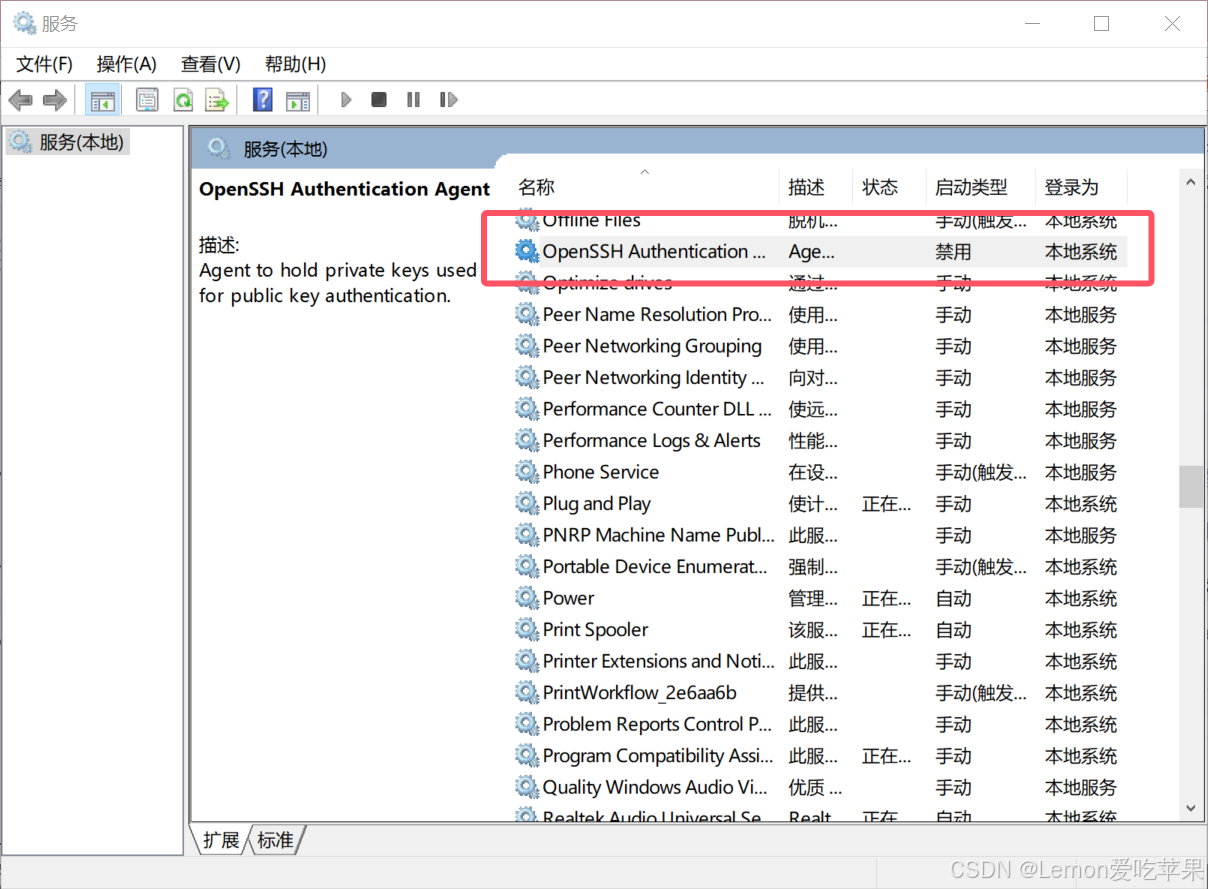Click the Pause Service icon
This screenshot has height=889, width=1208.
[413, 100]
